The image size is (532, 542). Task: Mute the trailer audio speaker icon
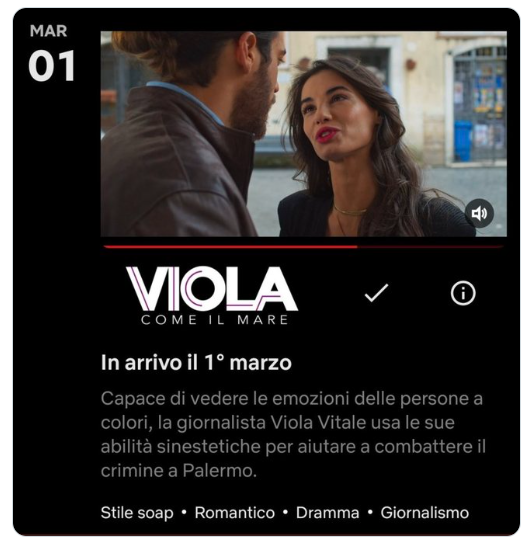pyautogui.click(x=479, y=213)
